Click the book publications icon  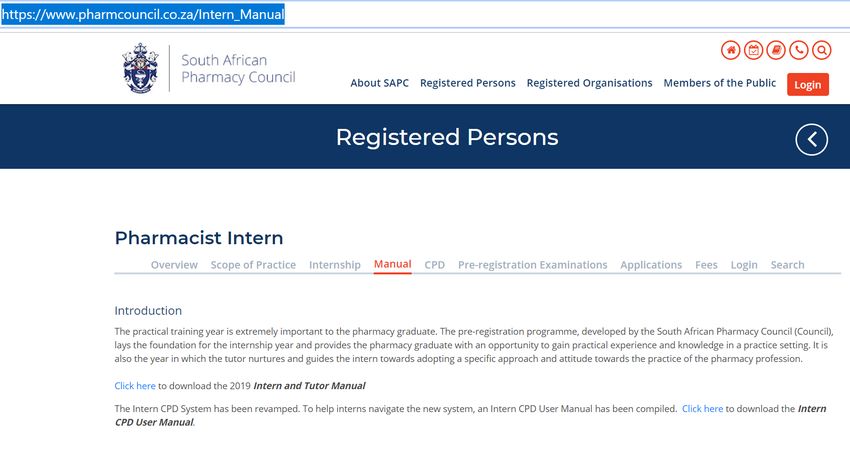click(776, 50)
